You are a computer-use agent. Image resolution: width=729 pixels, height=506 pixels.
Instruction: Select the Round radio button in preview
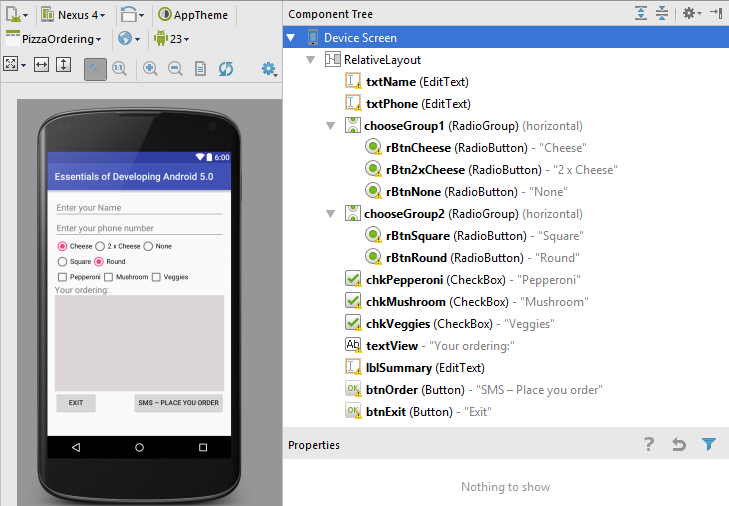click(110, 261)
